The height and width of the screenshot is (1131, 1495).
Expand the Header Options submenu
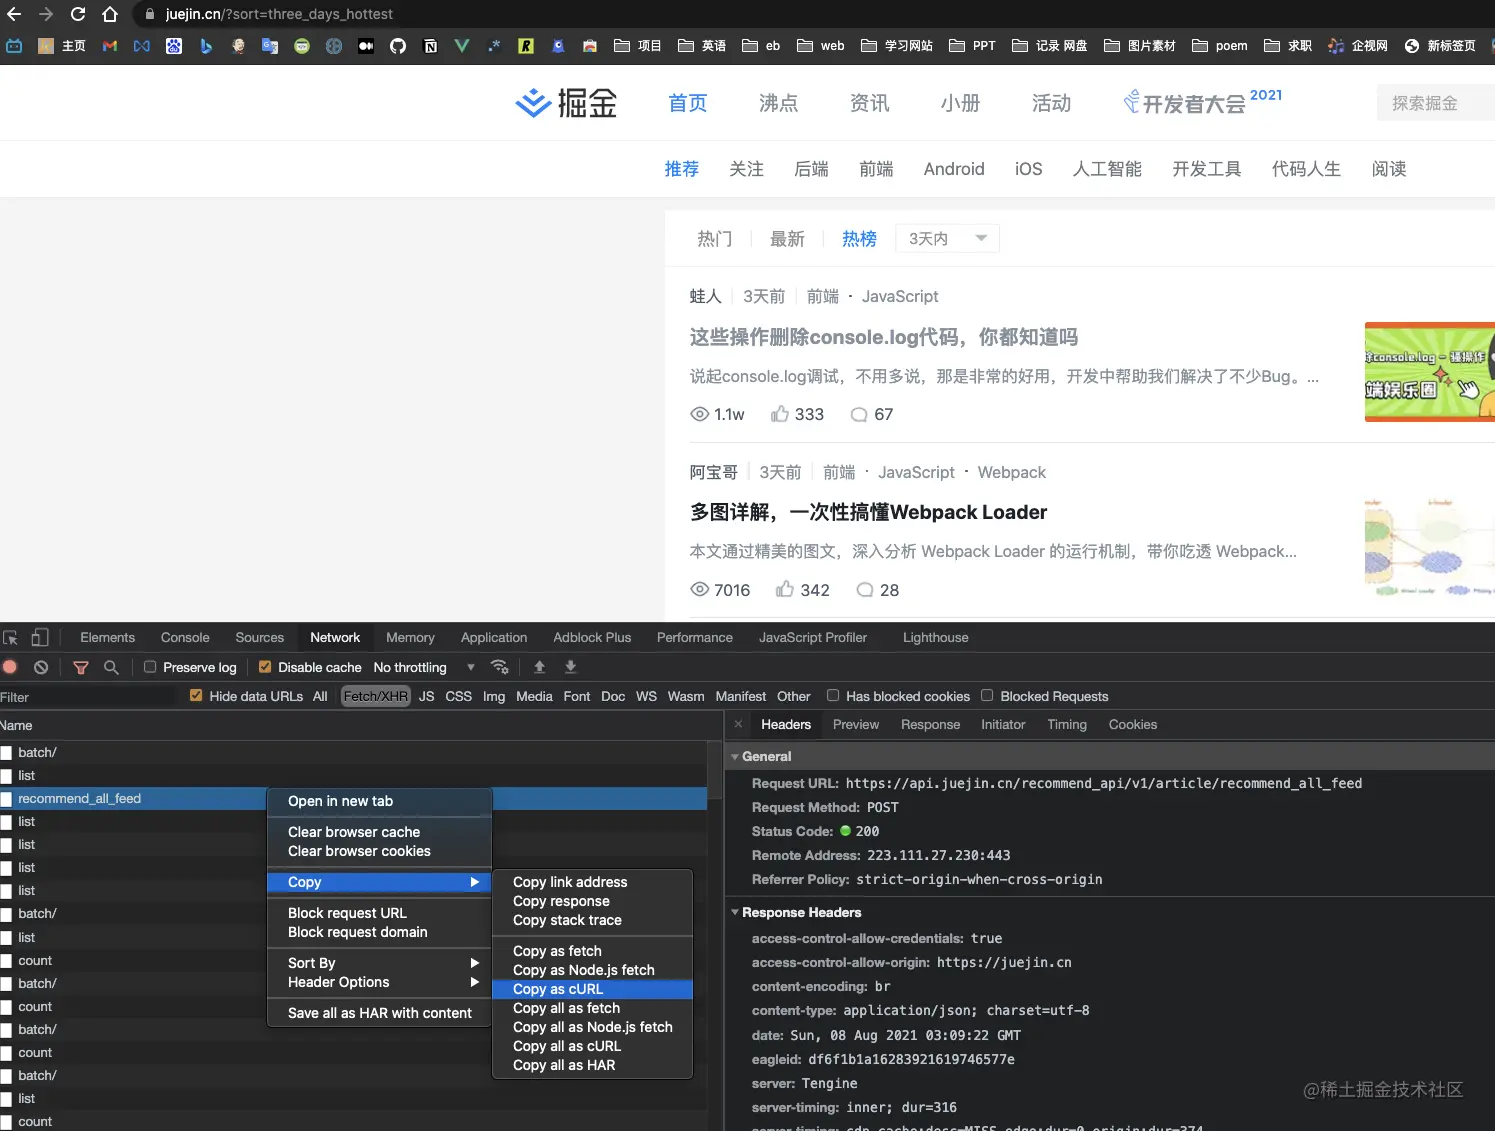(380, 982)
